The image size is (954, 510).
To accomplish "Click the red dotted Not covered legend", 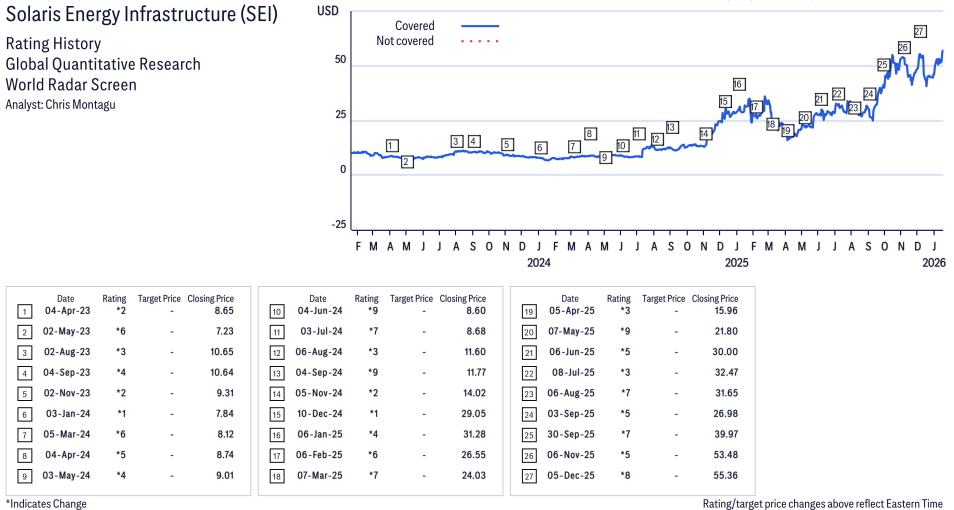I will coord(480,41).
